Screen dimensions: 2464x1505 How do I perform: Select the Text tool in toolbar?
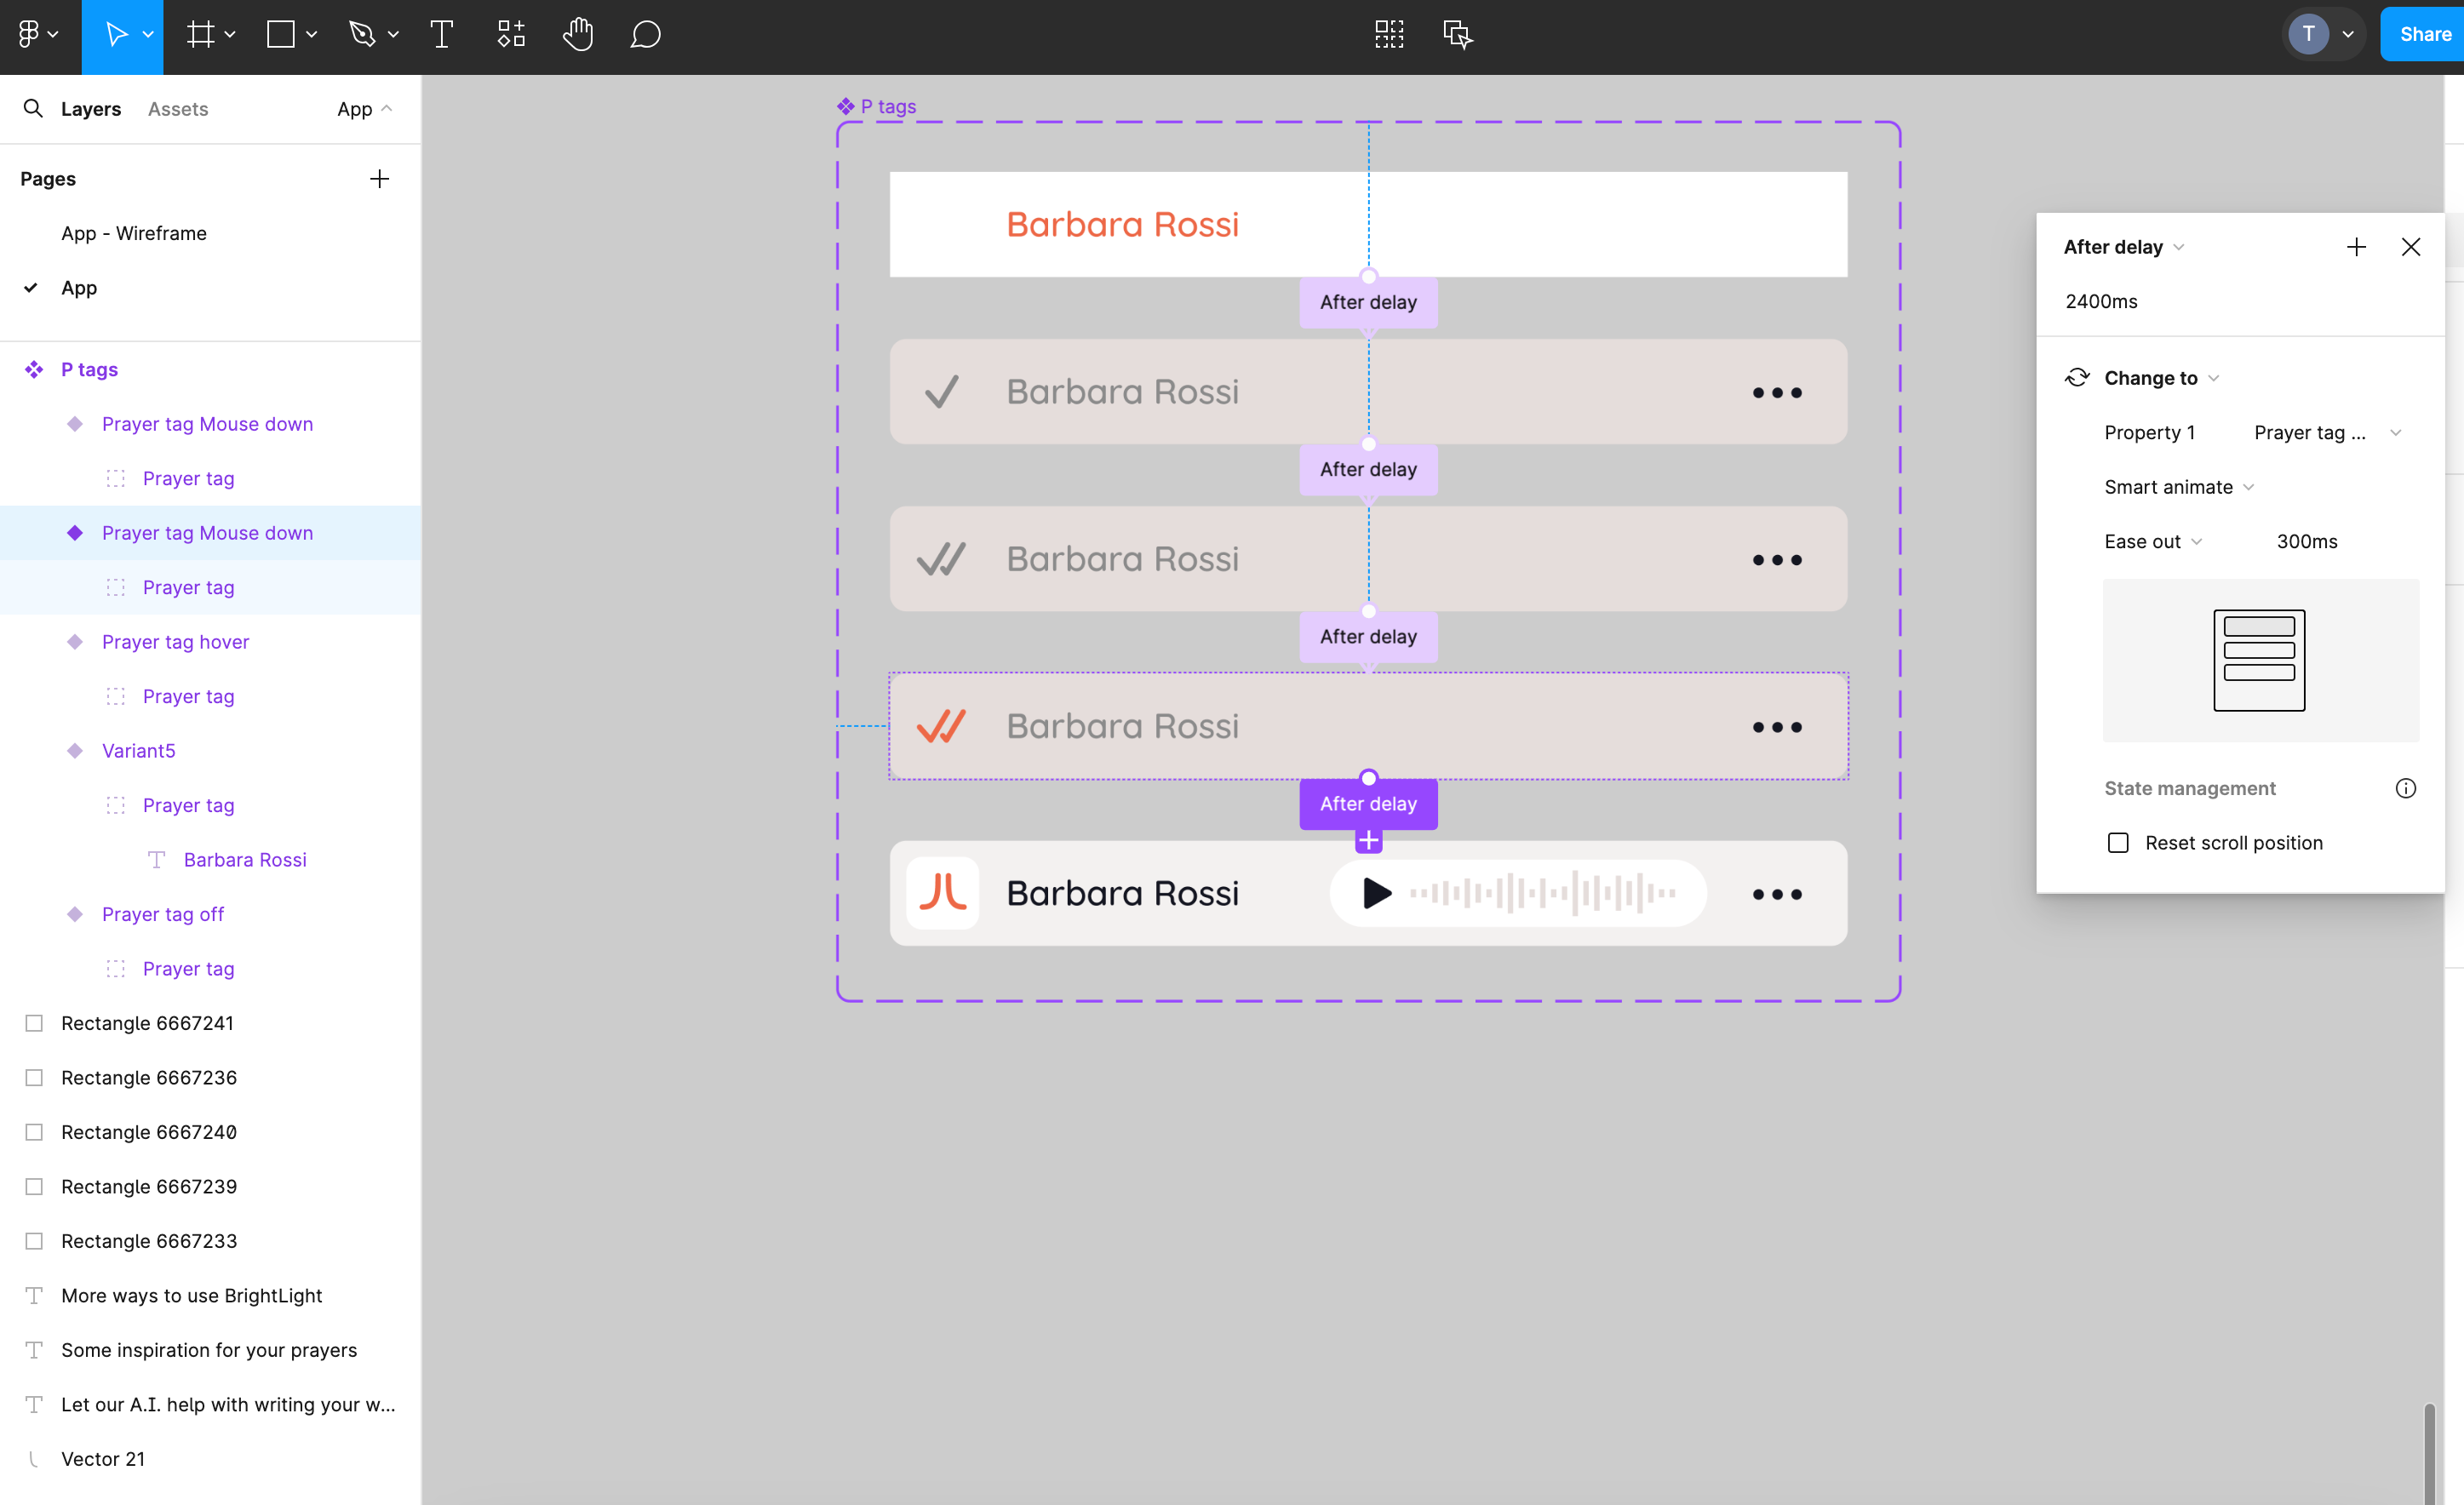(x=442, y=33)
